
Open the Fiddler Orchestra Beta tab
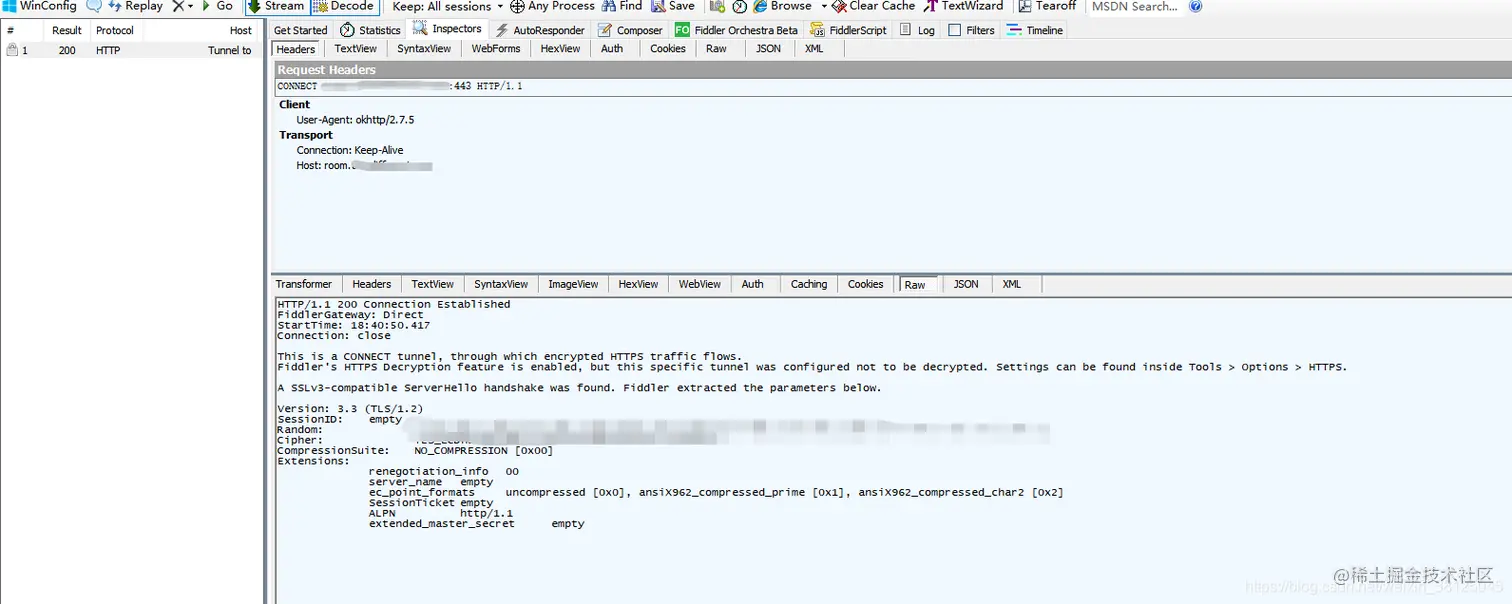pos(737,30)
